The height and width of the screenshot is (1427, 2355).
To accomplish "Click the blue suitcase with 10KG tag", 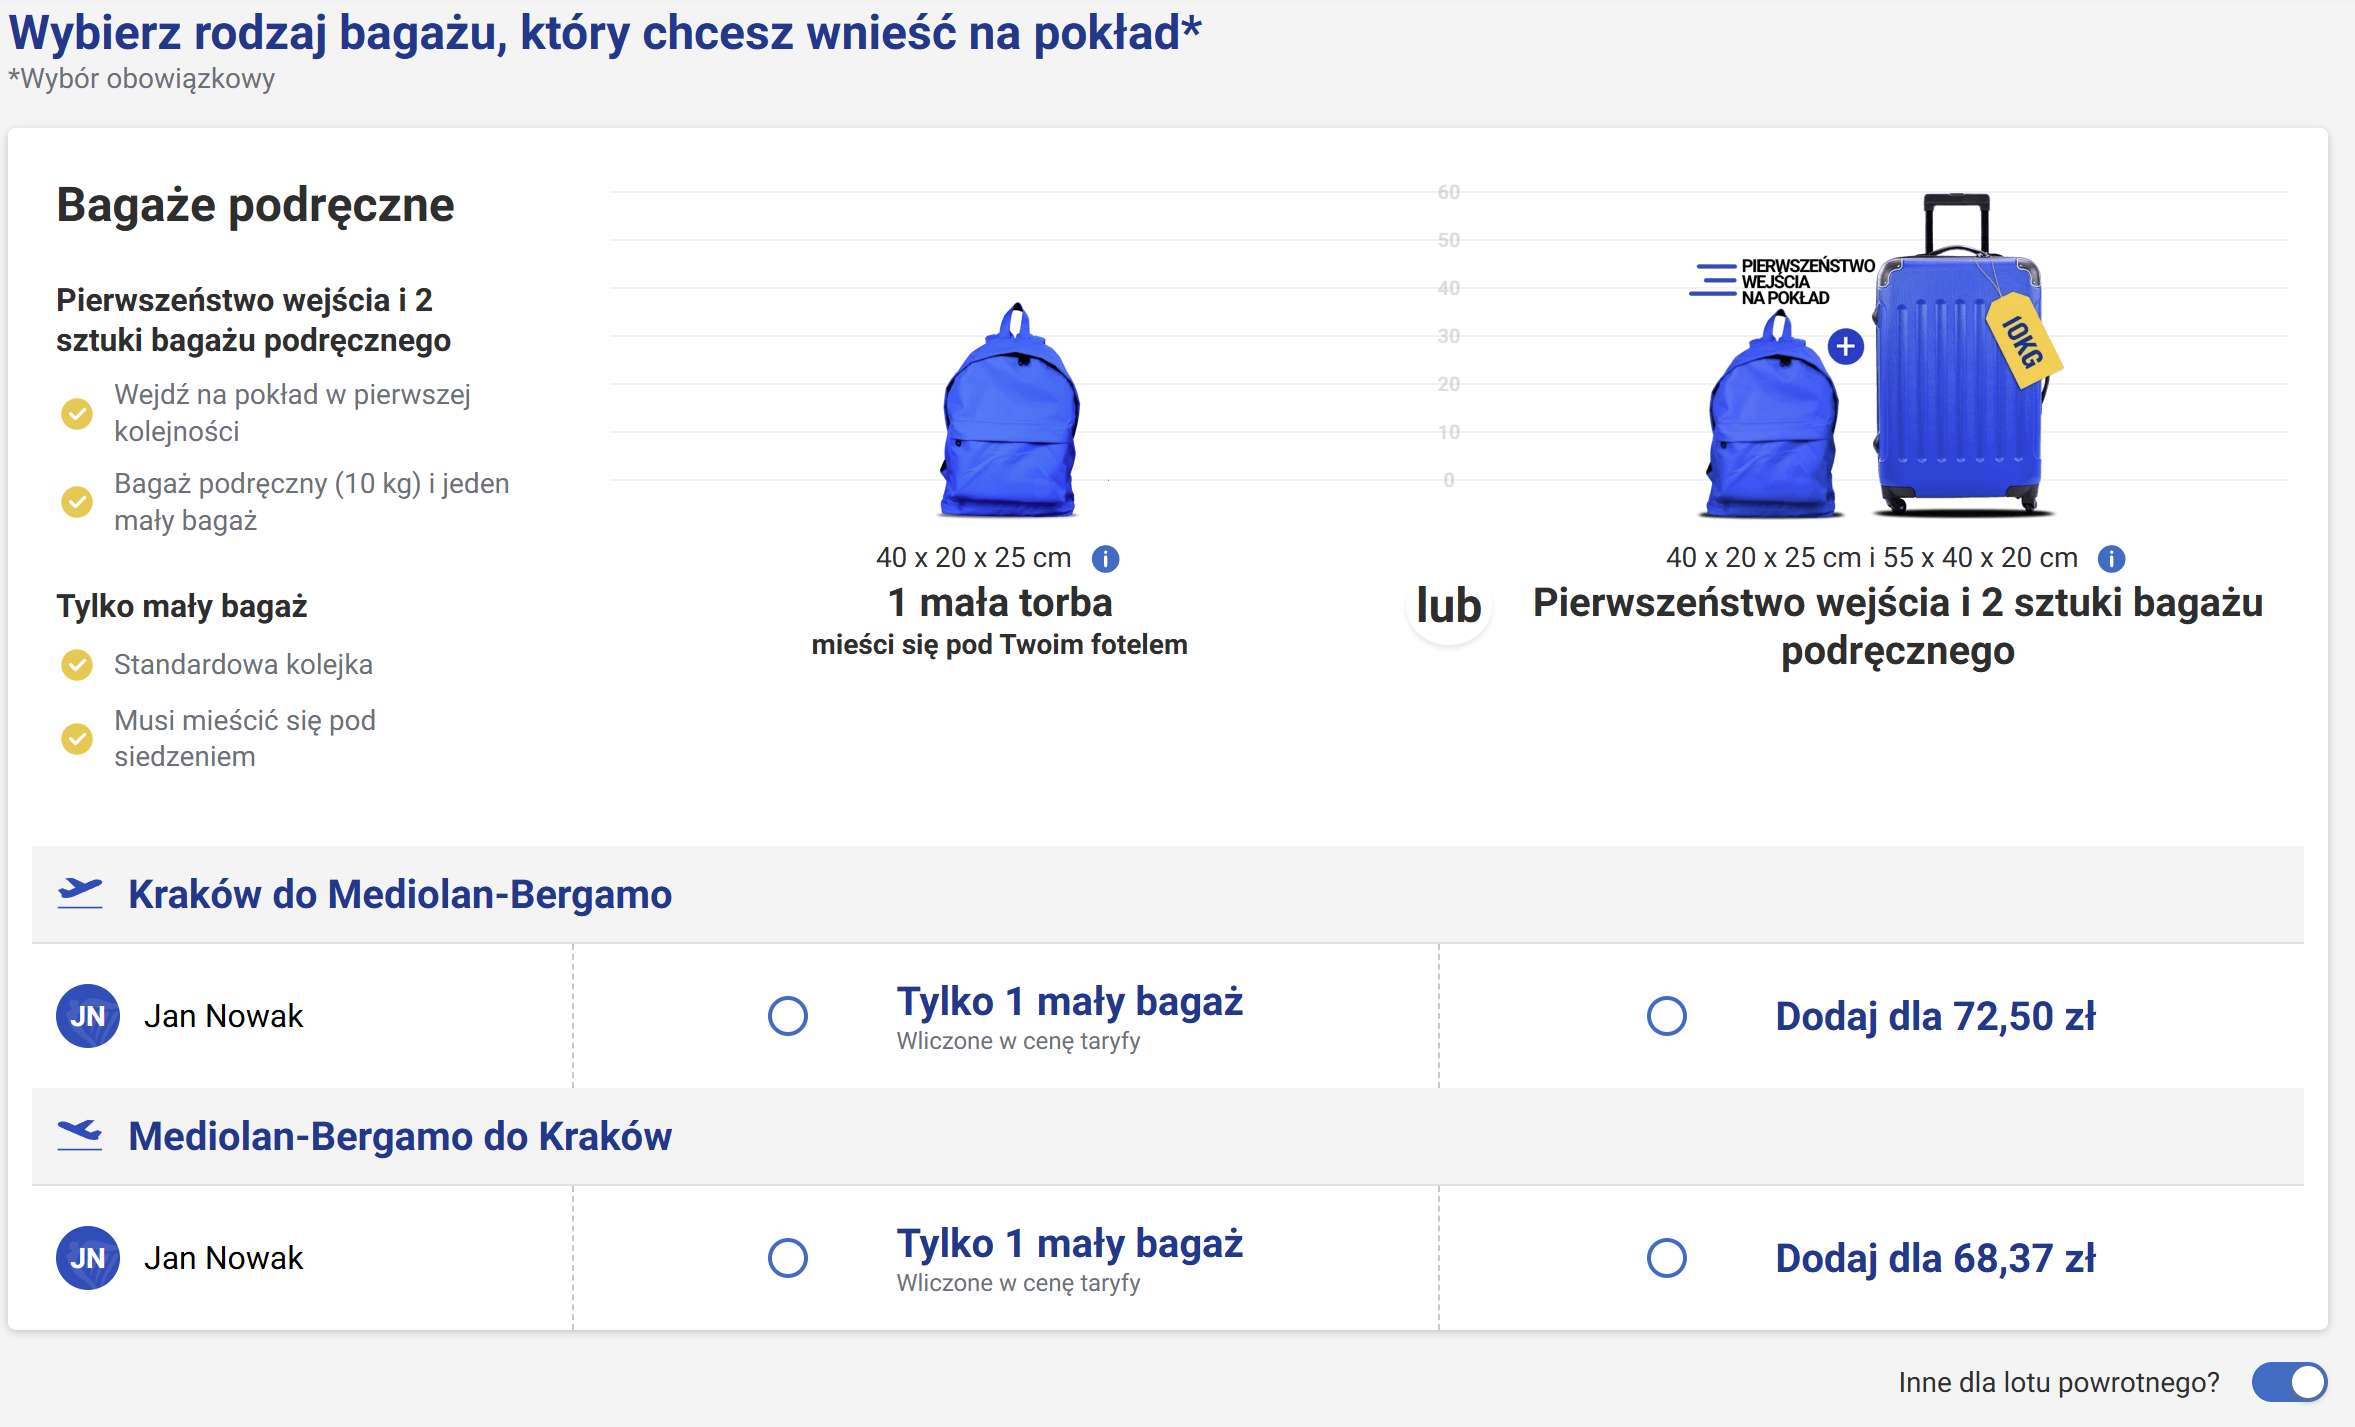I will point(1960,355).
